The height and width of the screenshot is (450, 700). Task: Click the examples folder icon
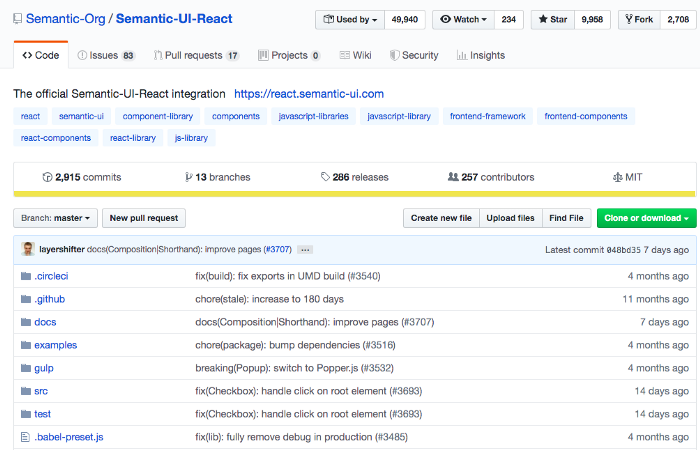[x=26, y=345]
